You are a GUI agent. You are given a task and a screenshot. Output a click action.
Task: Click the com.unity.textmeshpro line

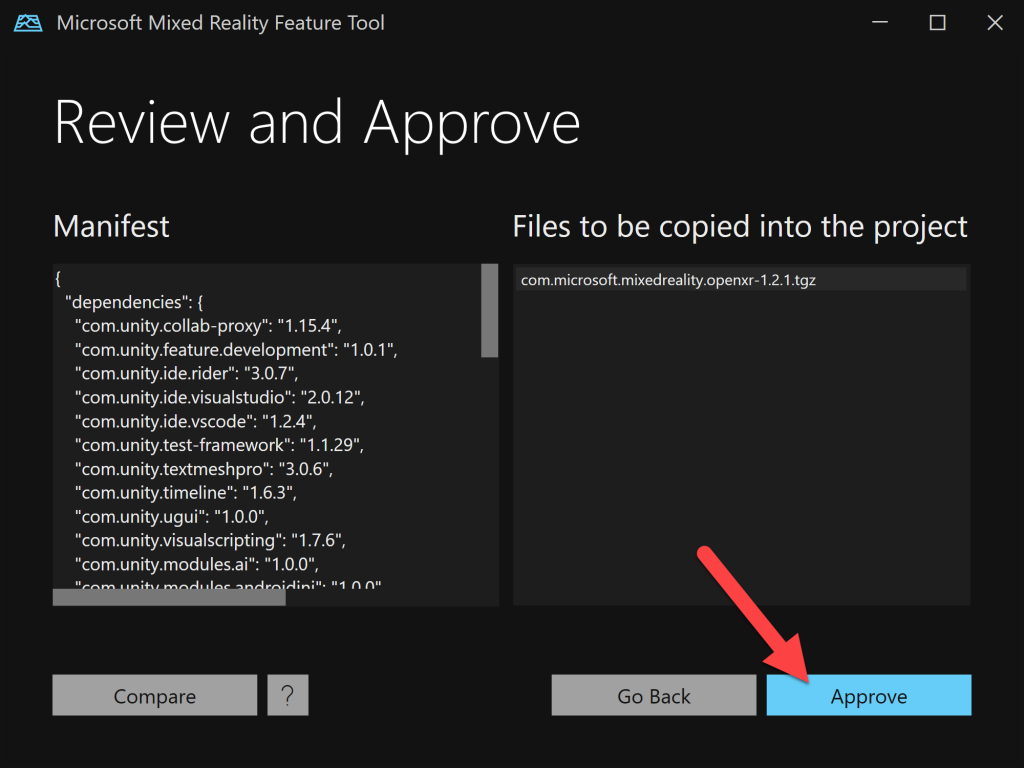tap(204, 469)
